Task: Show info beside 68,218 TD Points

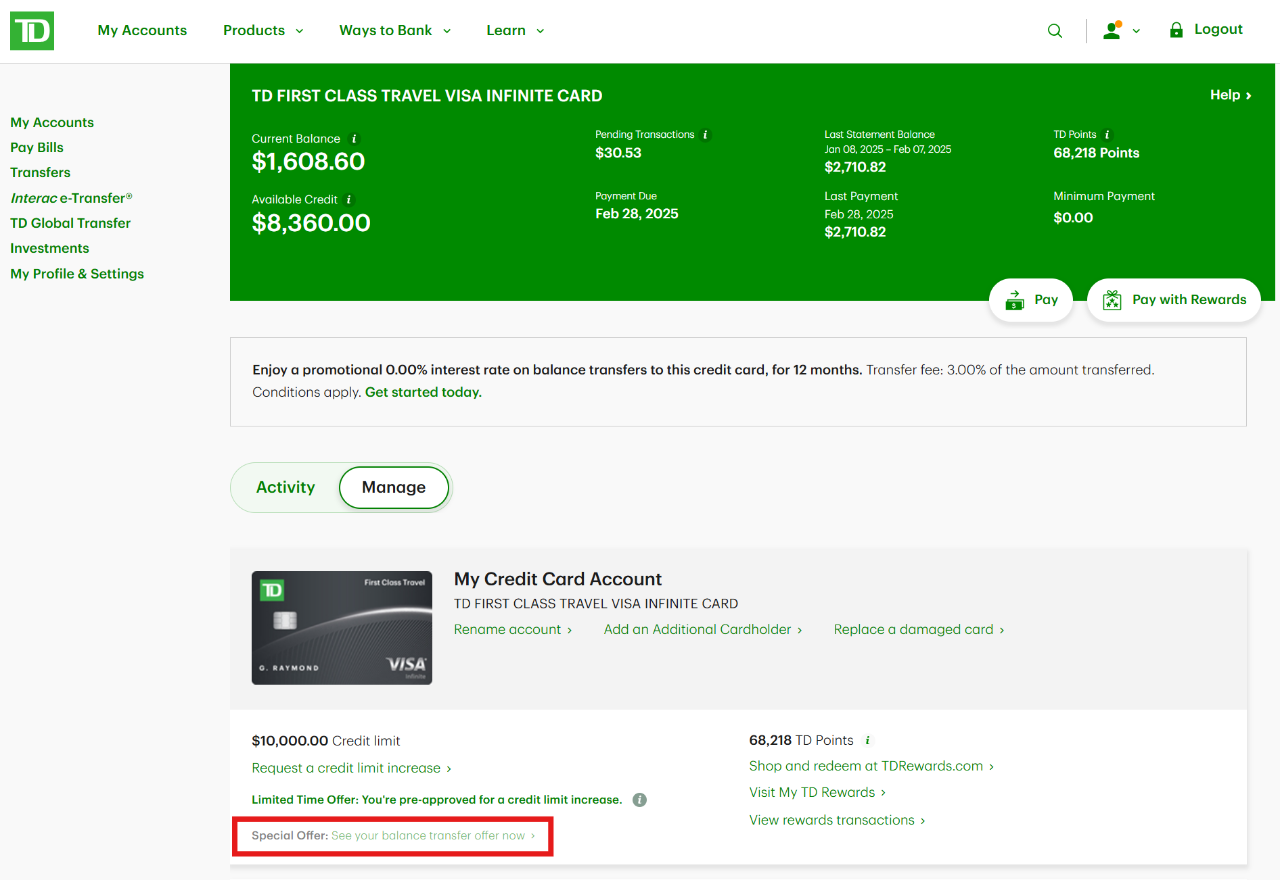Action: [868, 741]
